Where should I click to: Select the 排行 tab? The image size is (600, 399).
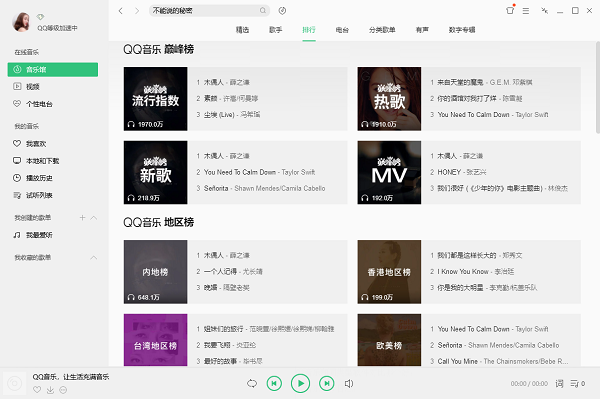tap(309, 30)
